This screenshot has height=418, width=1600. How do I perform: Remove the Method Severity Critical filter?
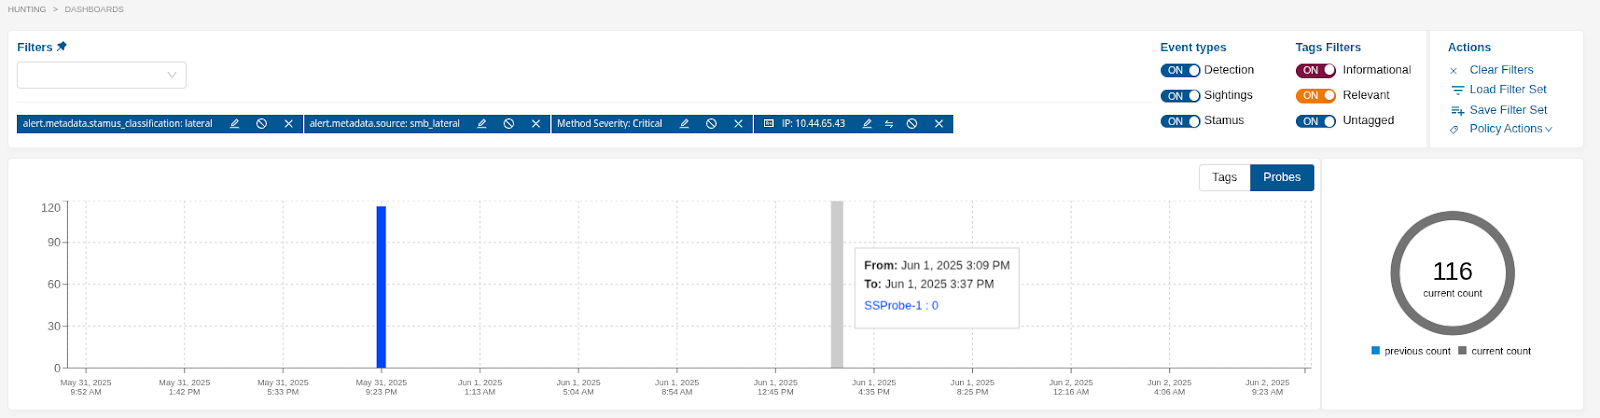click(738, 124)
